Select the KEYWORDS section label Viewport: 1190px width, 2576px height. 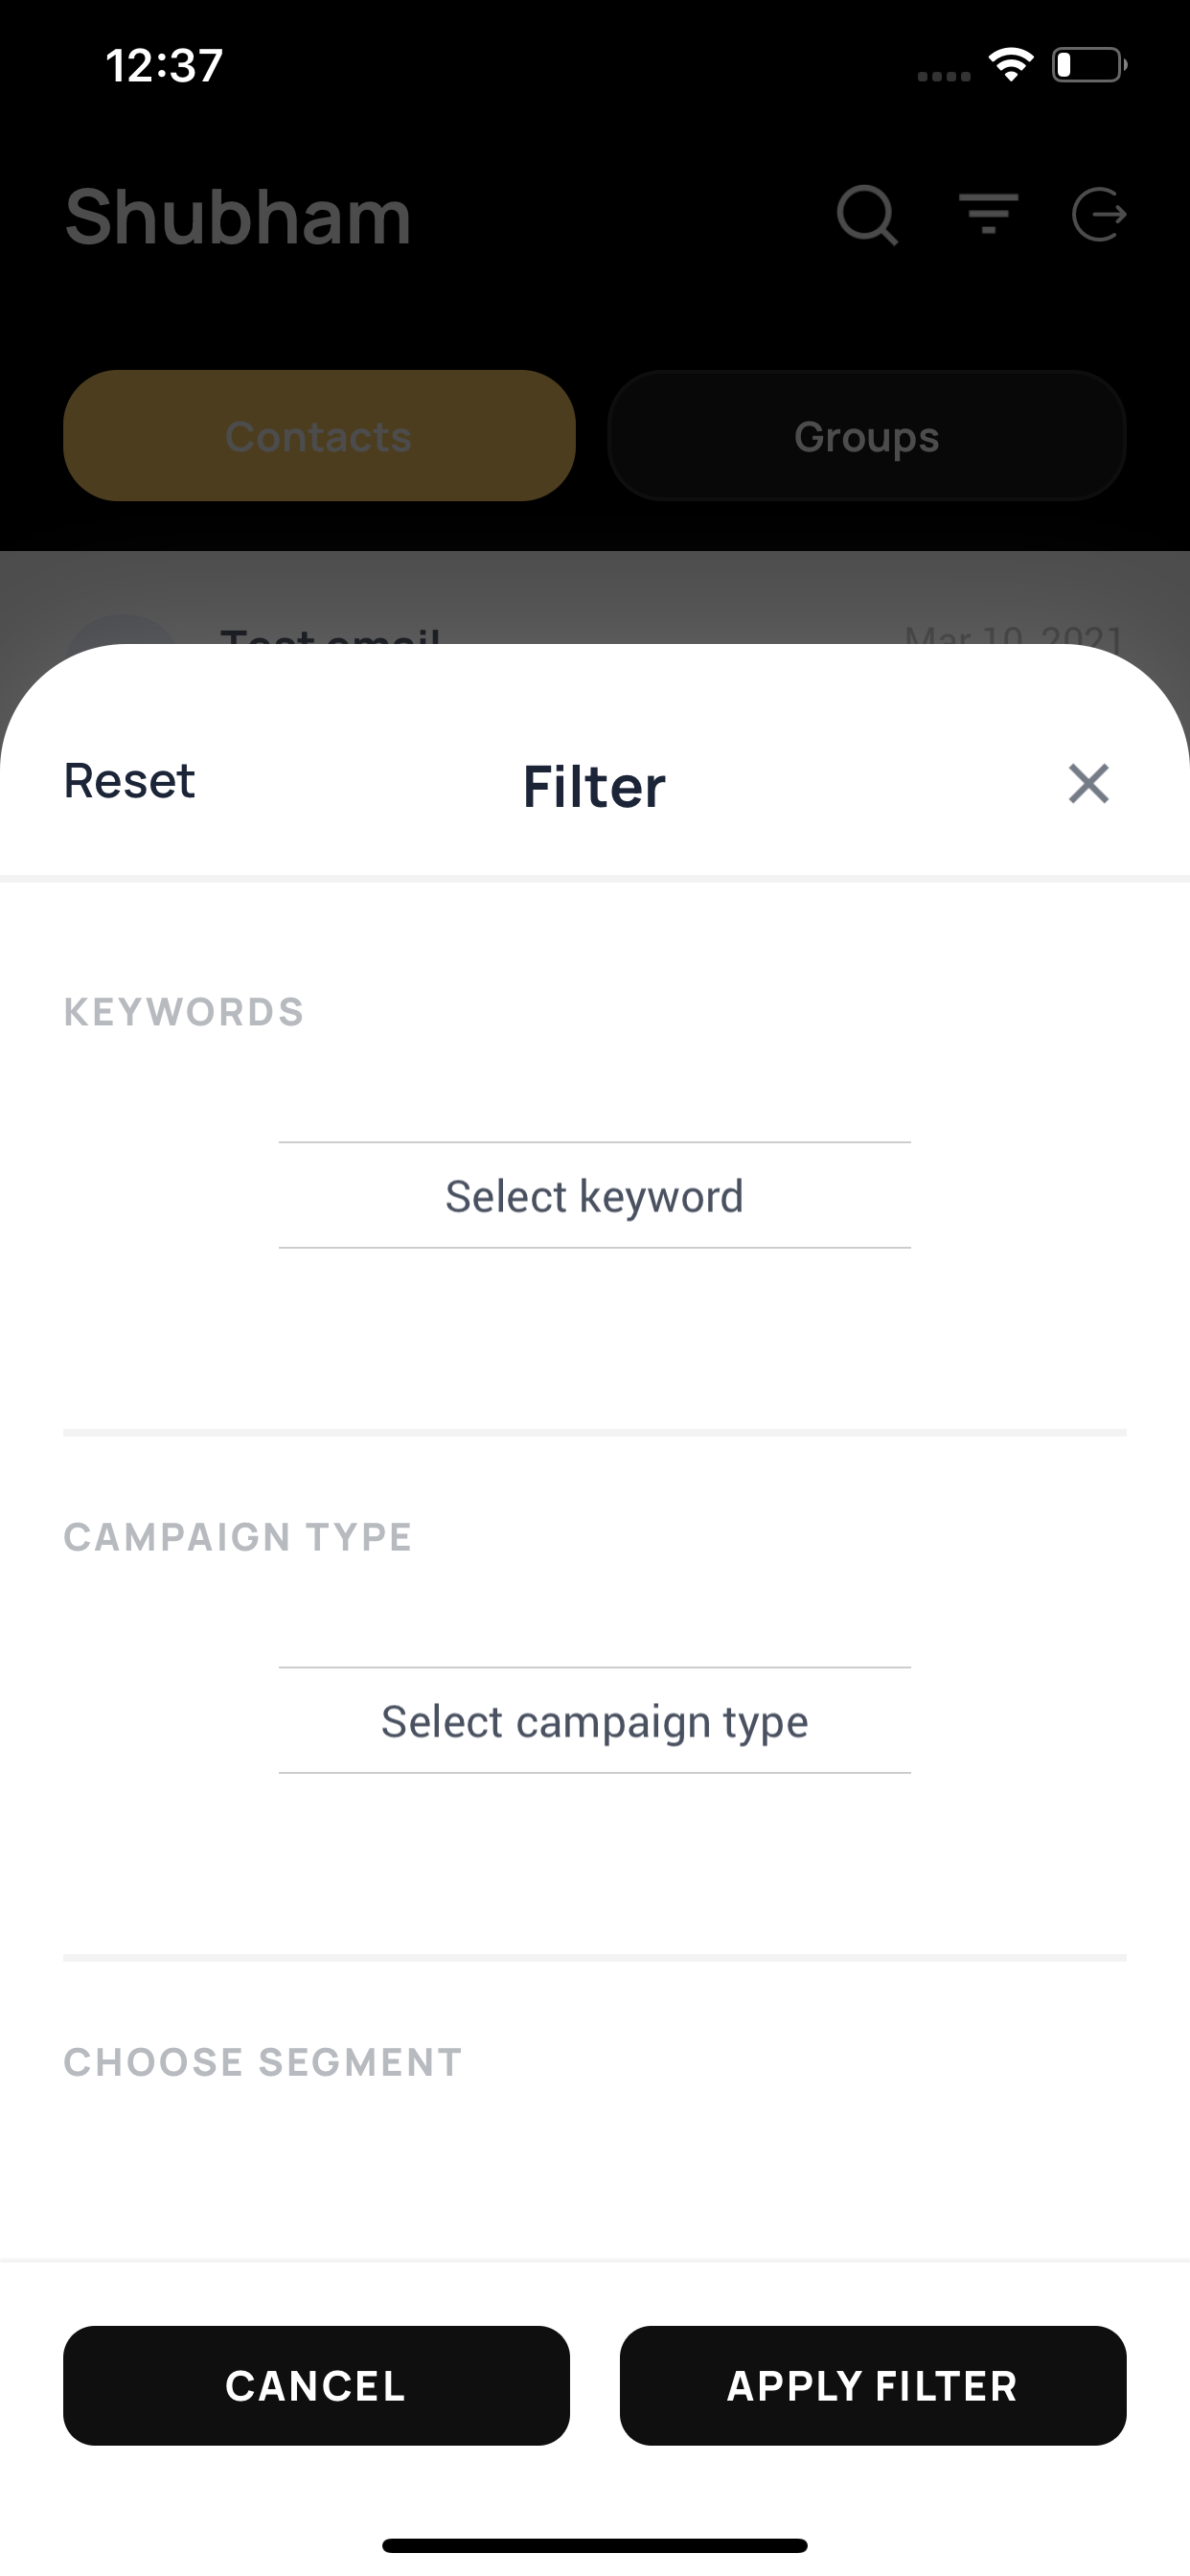pyautogui.click(x=184, y=1012)
